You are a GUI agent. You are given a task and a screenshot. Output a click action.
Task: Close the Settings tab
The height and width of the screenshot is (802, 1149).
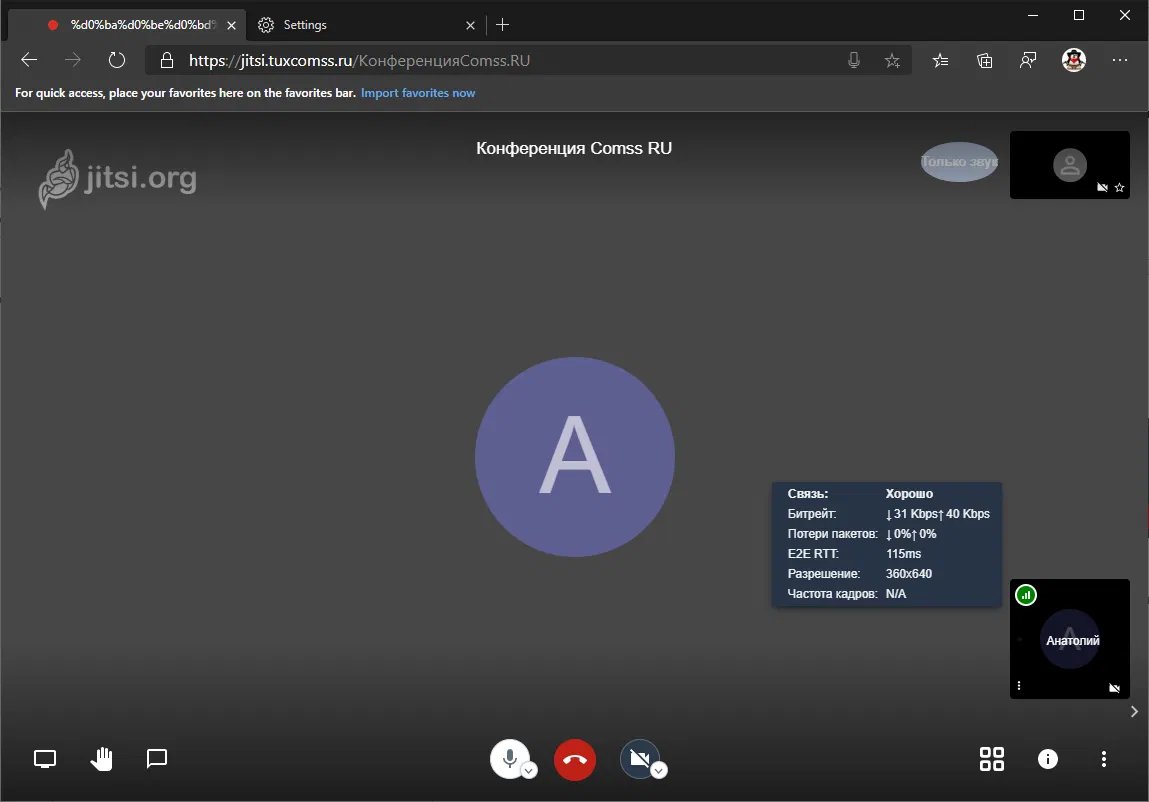point(470,25)
